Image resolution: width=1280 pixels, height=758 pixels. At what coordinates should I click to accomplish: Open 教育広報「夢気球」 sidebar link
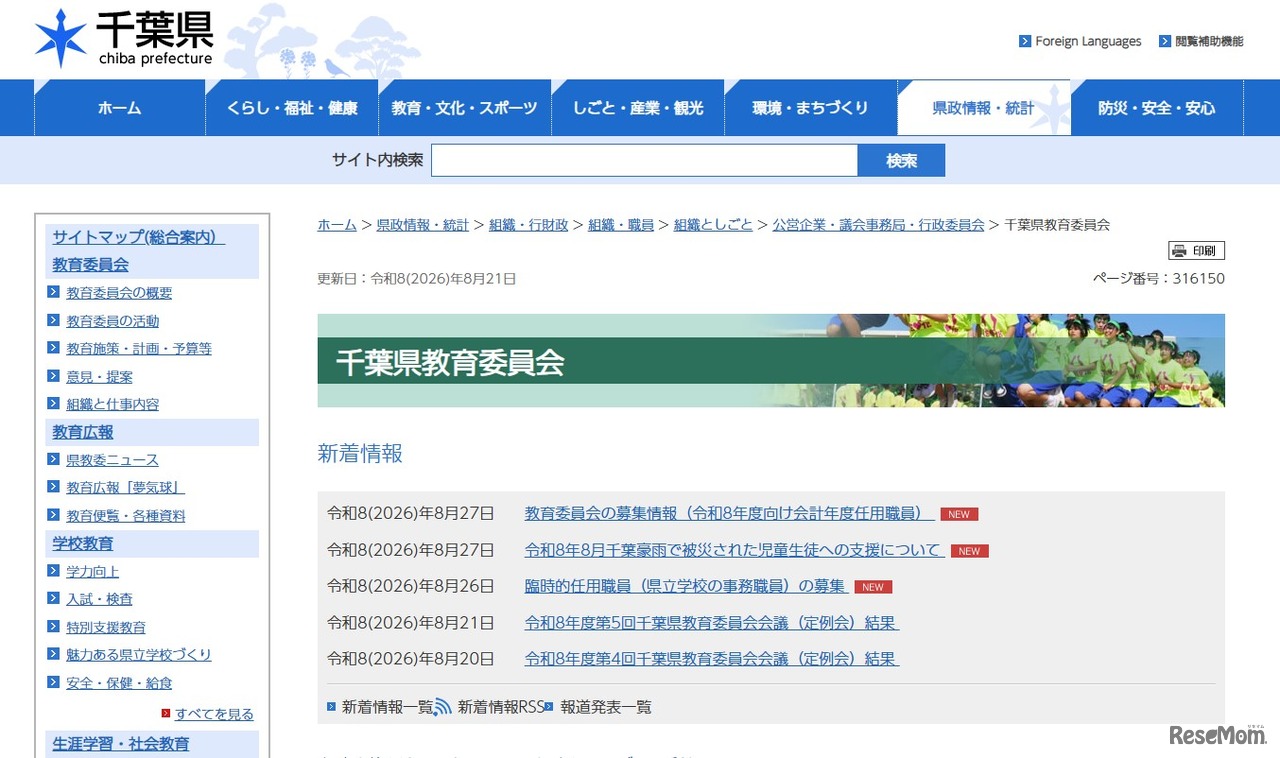(125, 488)
